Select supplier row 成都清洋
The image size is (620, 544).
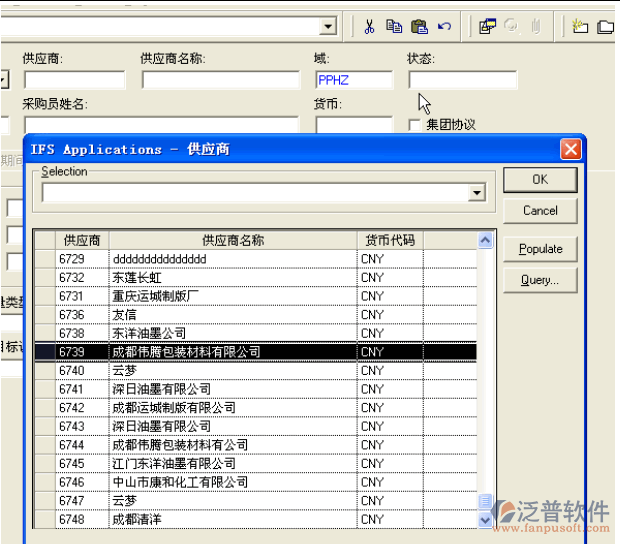[255, 519]
